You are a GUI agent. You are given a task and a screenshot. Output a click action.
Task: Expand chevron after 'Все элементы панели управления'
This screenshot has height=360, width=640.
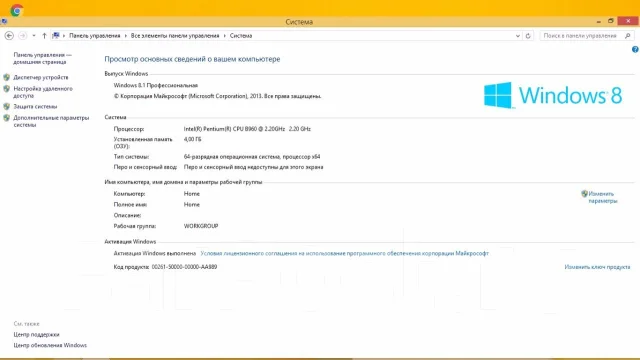pyautogui.click(x=224, y=36)
